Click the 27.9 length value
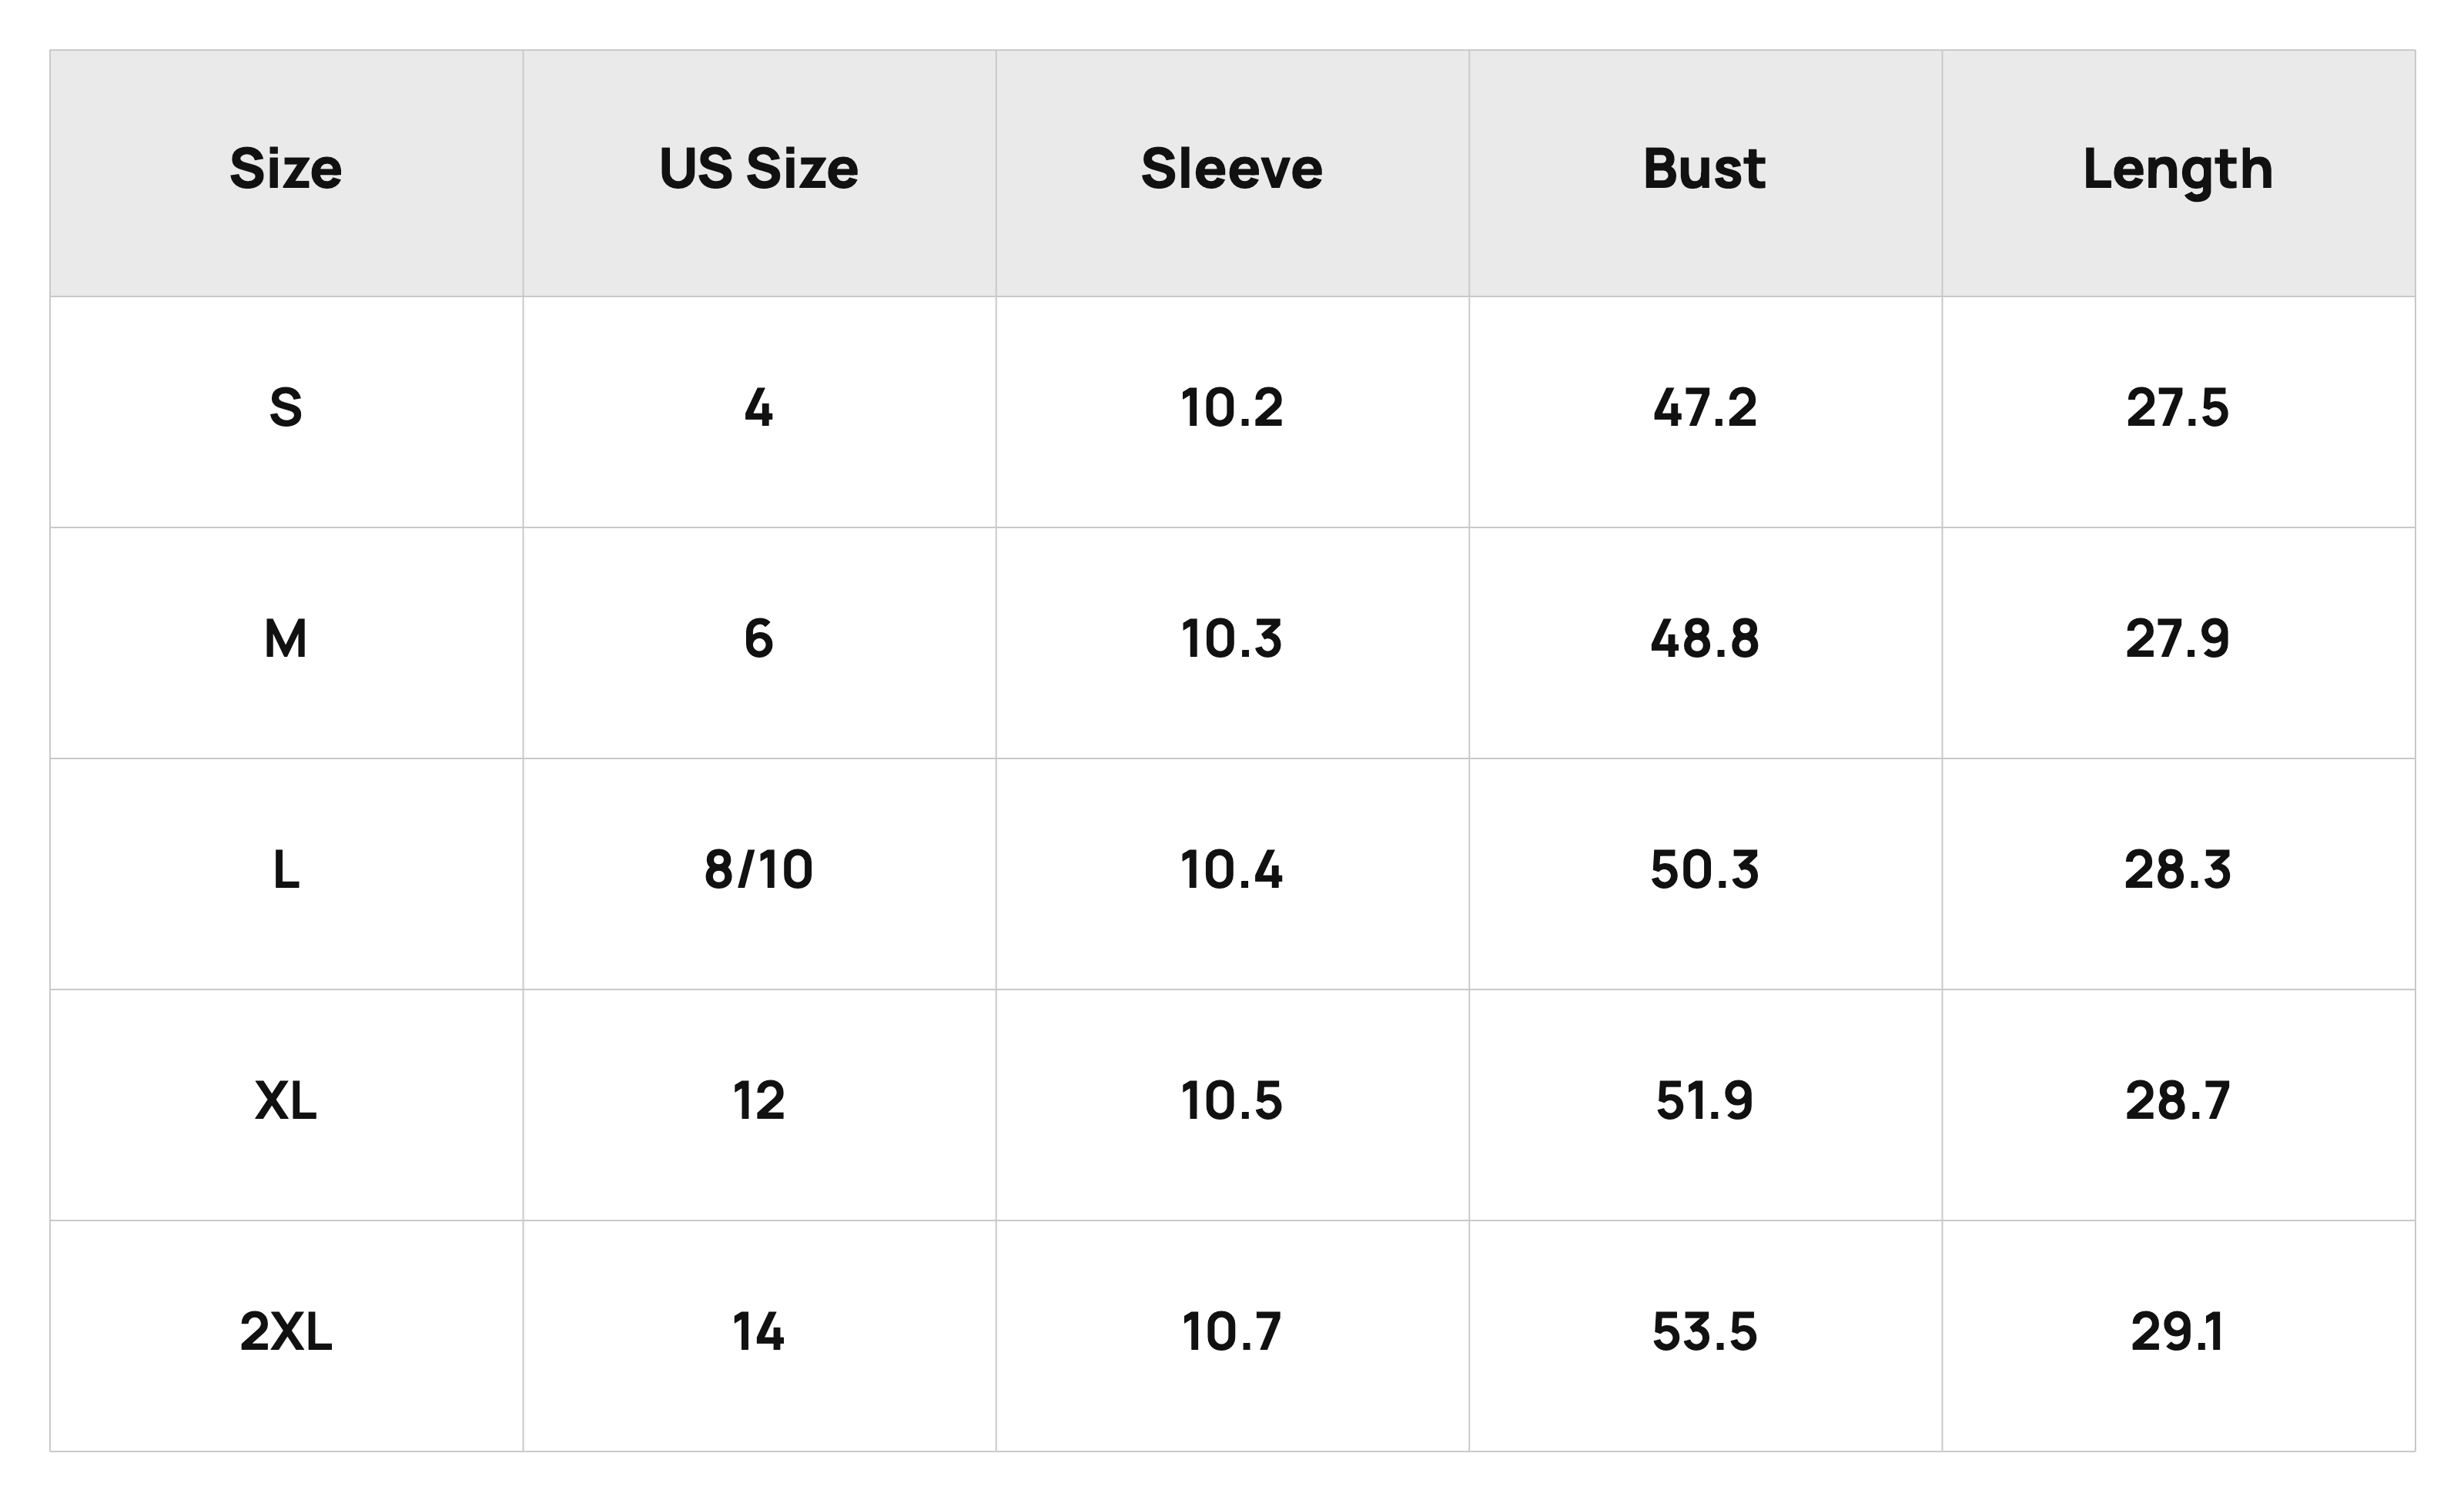This screenshot has height=1500, width=2464. click(x=2178, y=643)
